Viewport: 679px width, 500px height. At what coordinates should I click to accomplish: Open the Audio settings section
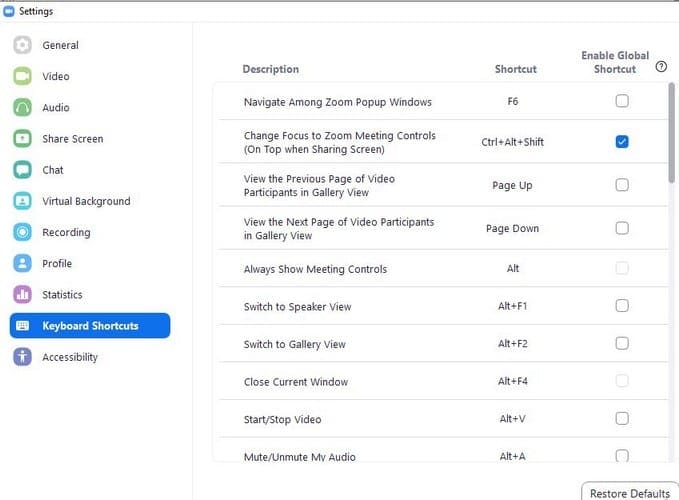coord(55,107)
